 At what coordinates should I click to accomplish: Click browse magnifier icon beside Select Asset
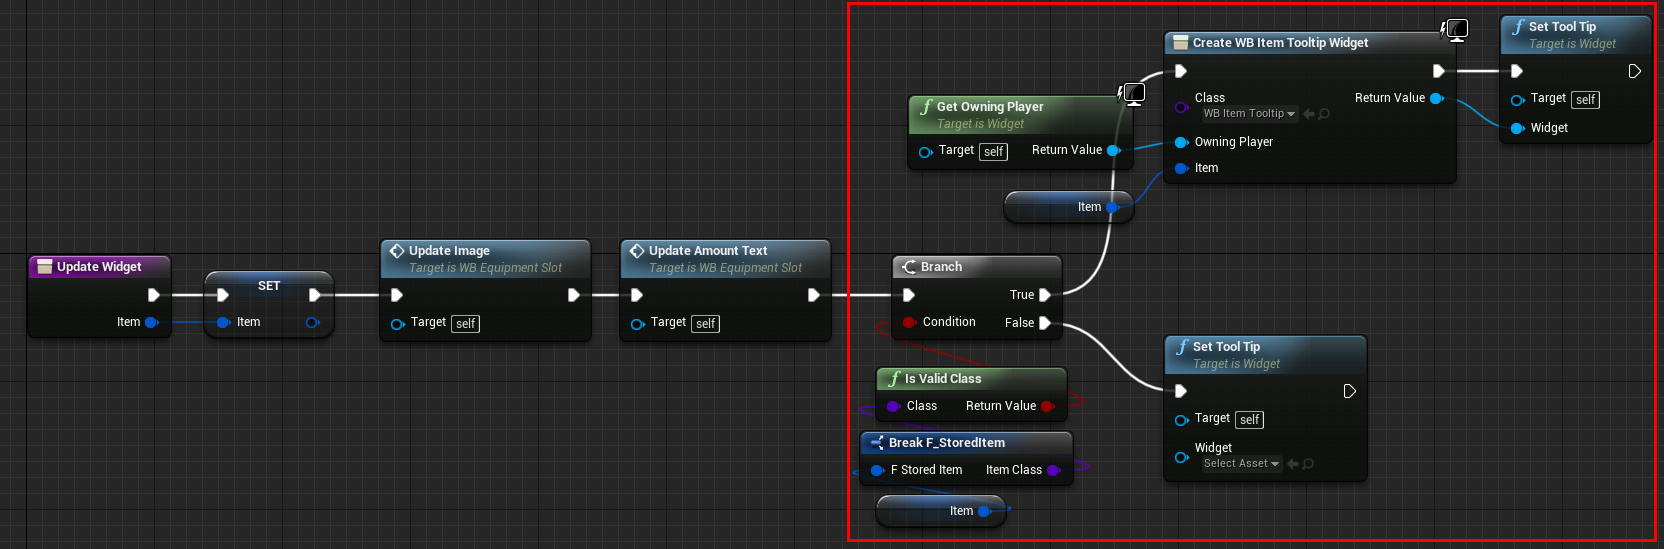pyautogui.click(x=1308, y=464)
